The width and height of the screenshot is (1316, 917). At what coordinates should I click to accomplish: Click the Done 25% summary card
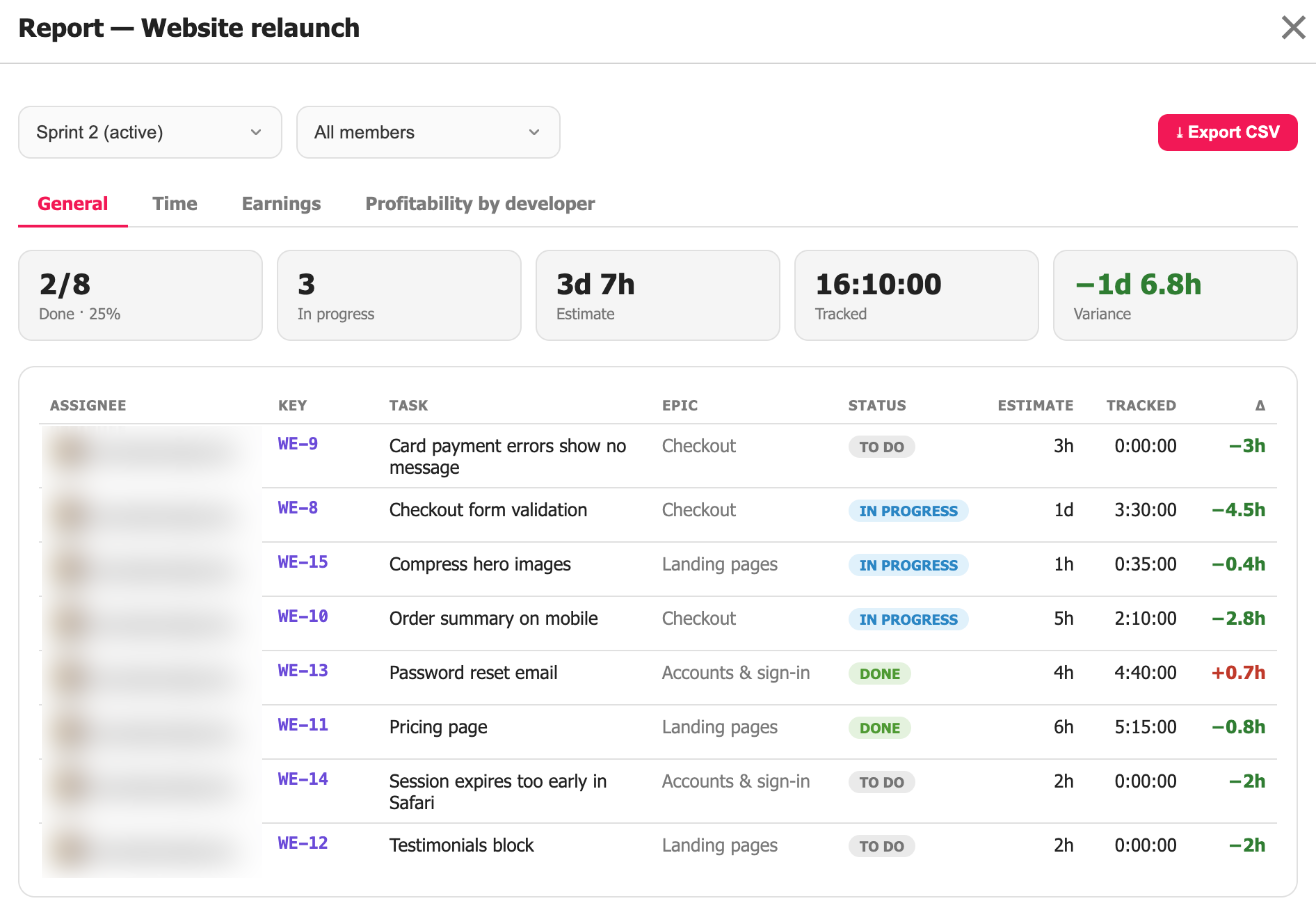coord(140,295)
